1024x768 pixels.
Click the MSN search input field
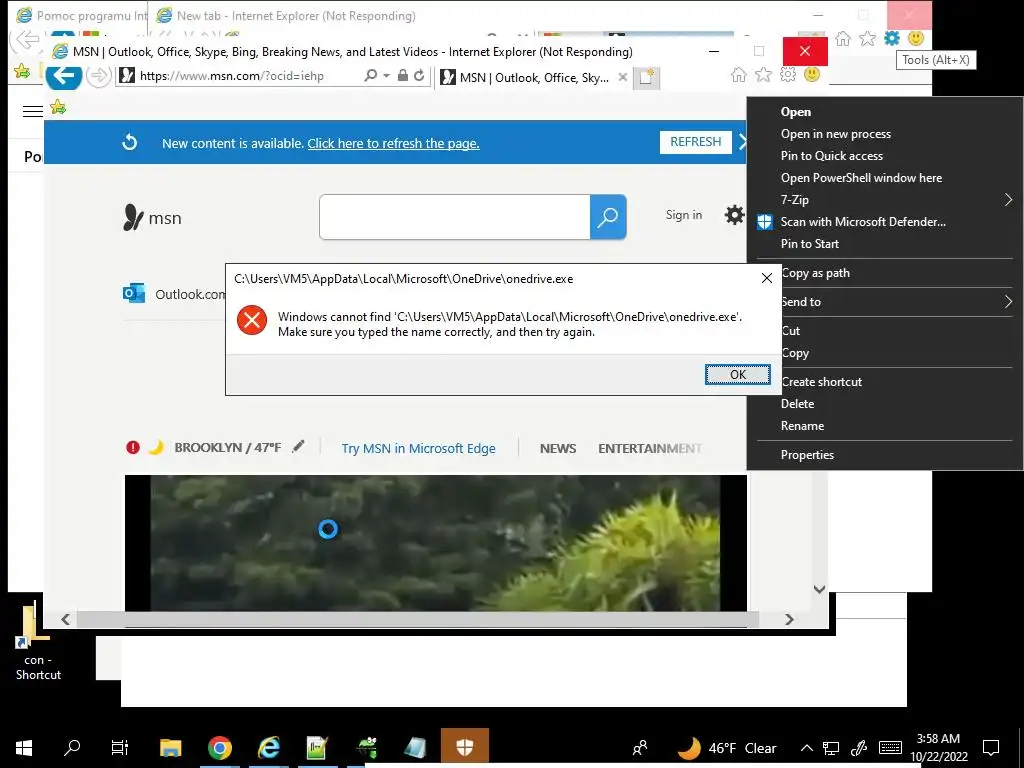pyautogui.click(x=455, y=217)
